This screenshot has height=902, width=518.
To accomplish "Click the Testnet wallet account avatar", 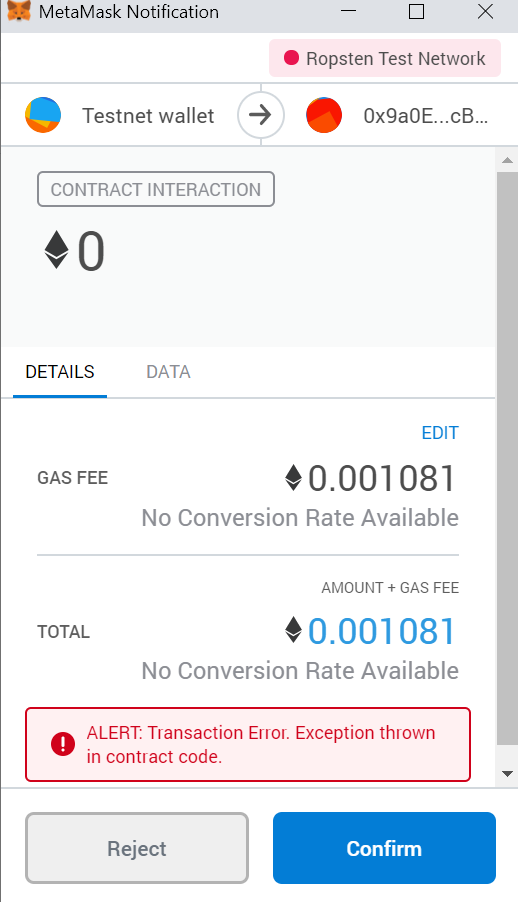I will pyautogui.click(x=43, y=115).
